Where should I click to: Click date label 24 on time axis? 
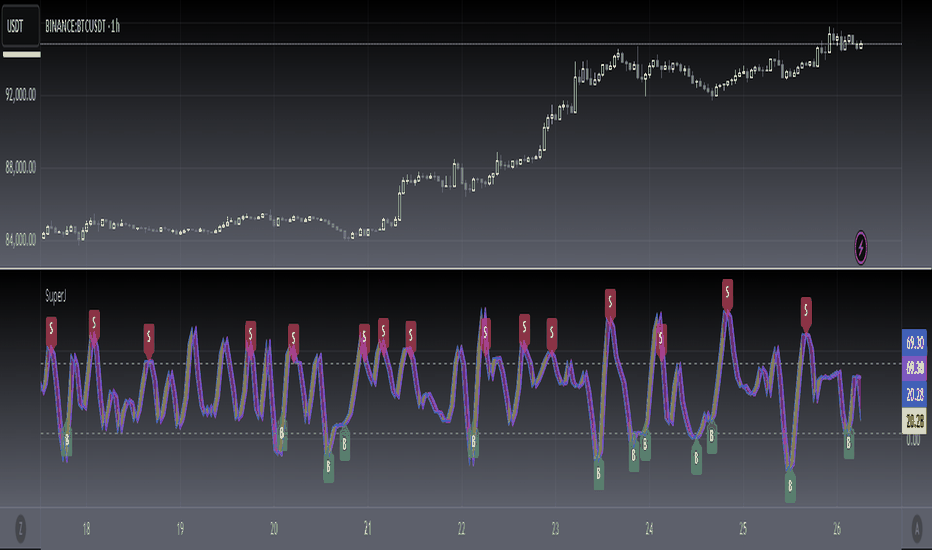649,529
